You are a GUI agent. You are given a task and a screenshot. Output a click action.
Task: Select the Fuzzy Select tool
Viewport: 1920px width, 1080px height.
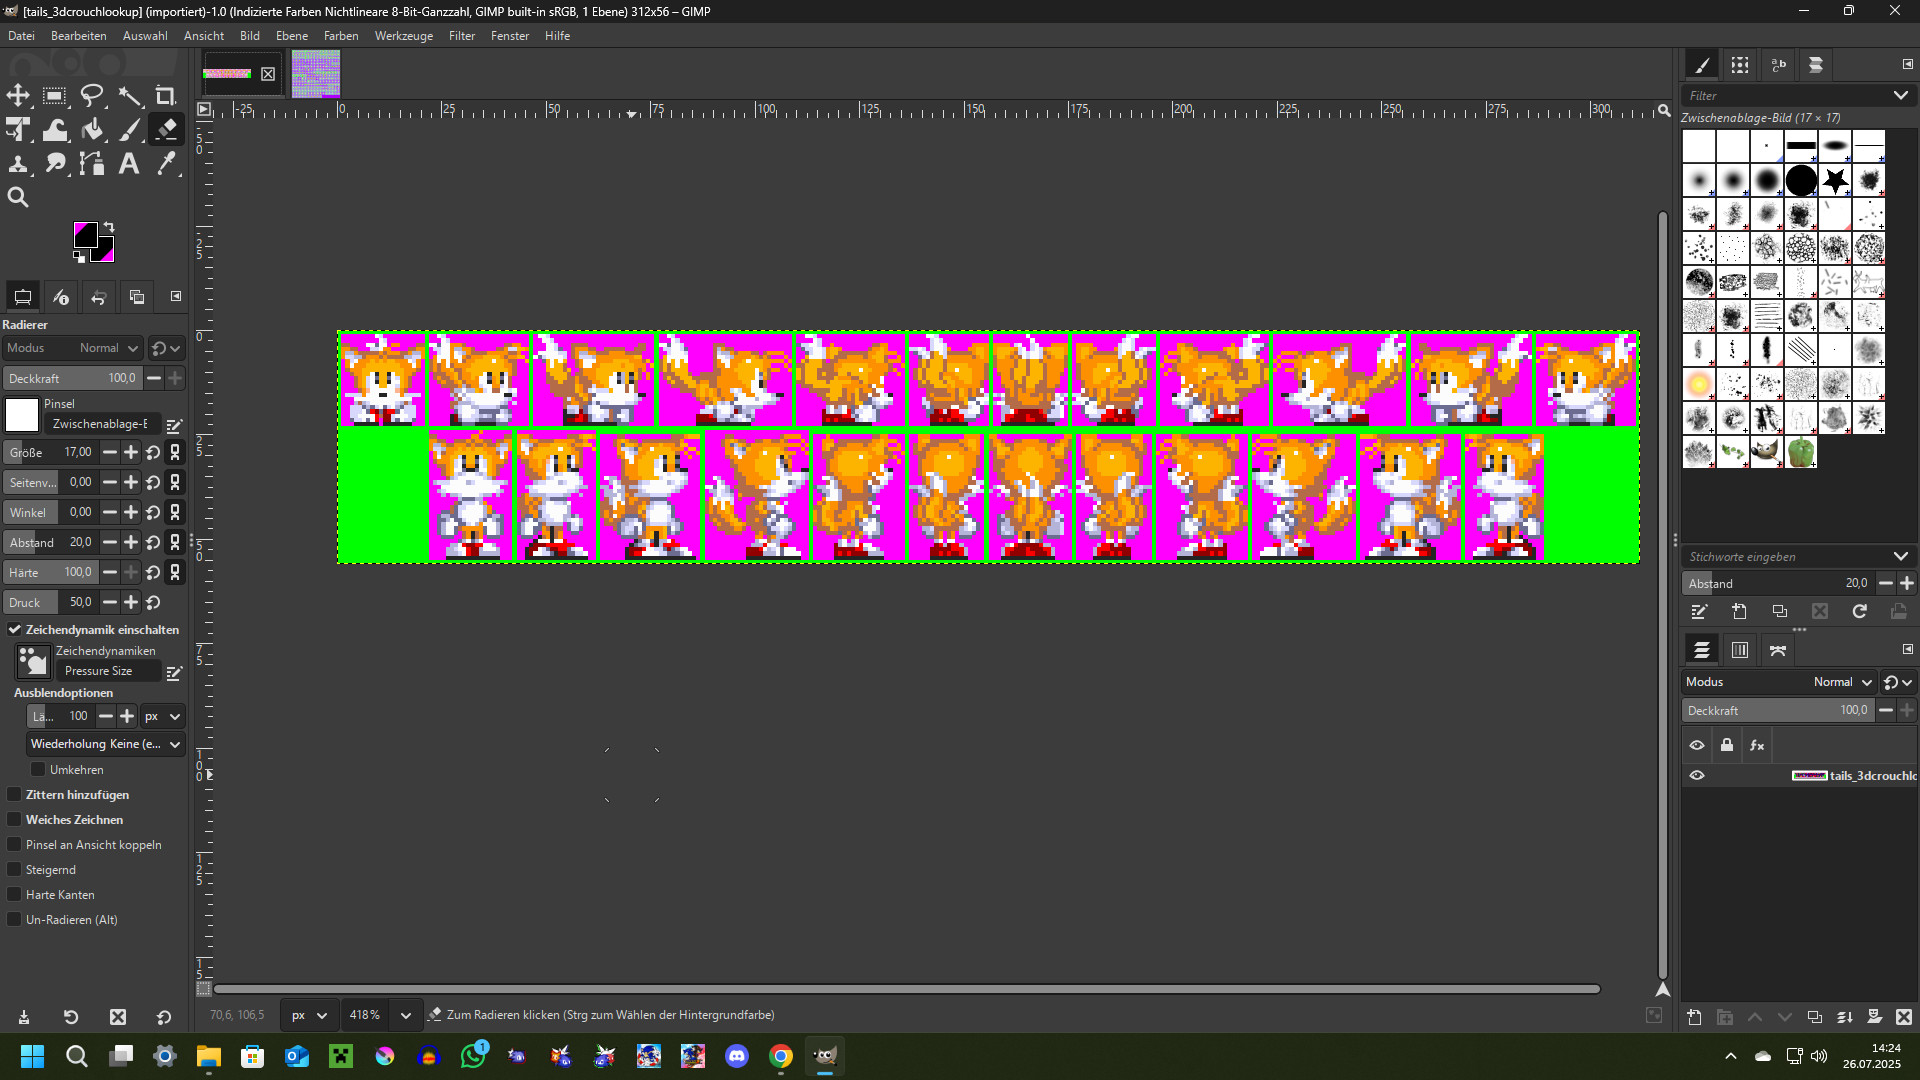pos(130,95)
